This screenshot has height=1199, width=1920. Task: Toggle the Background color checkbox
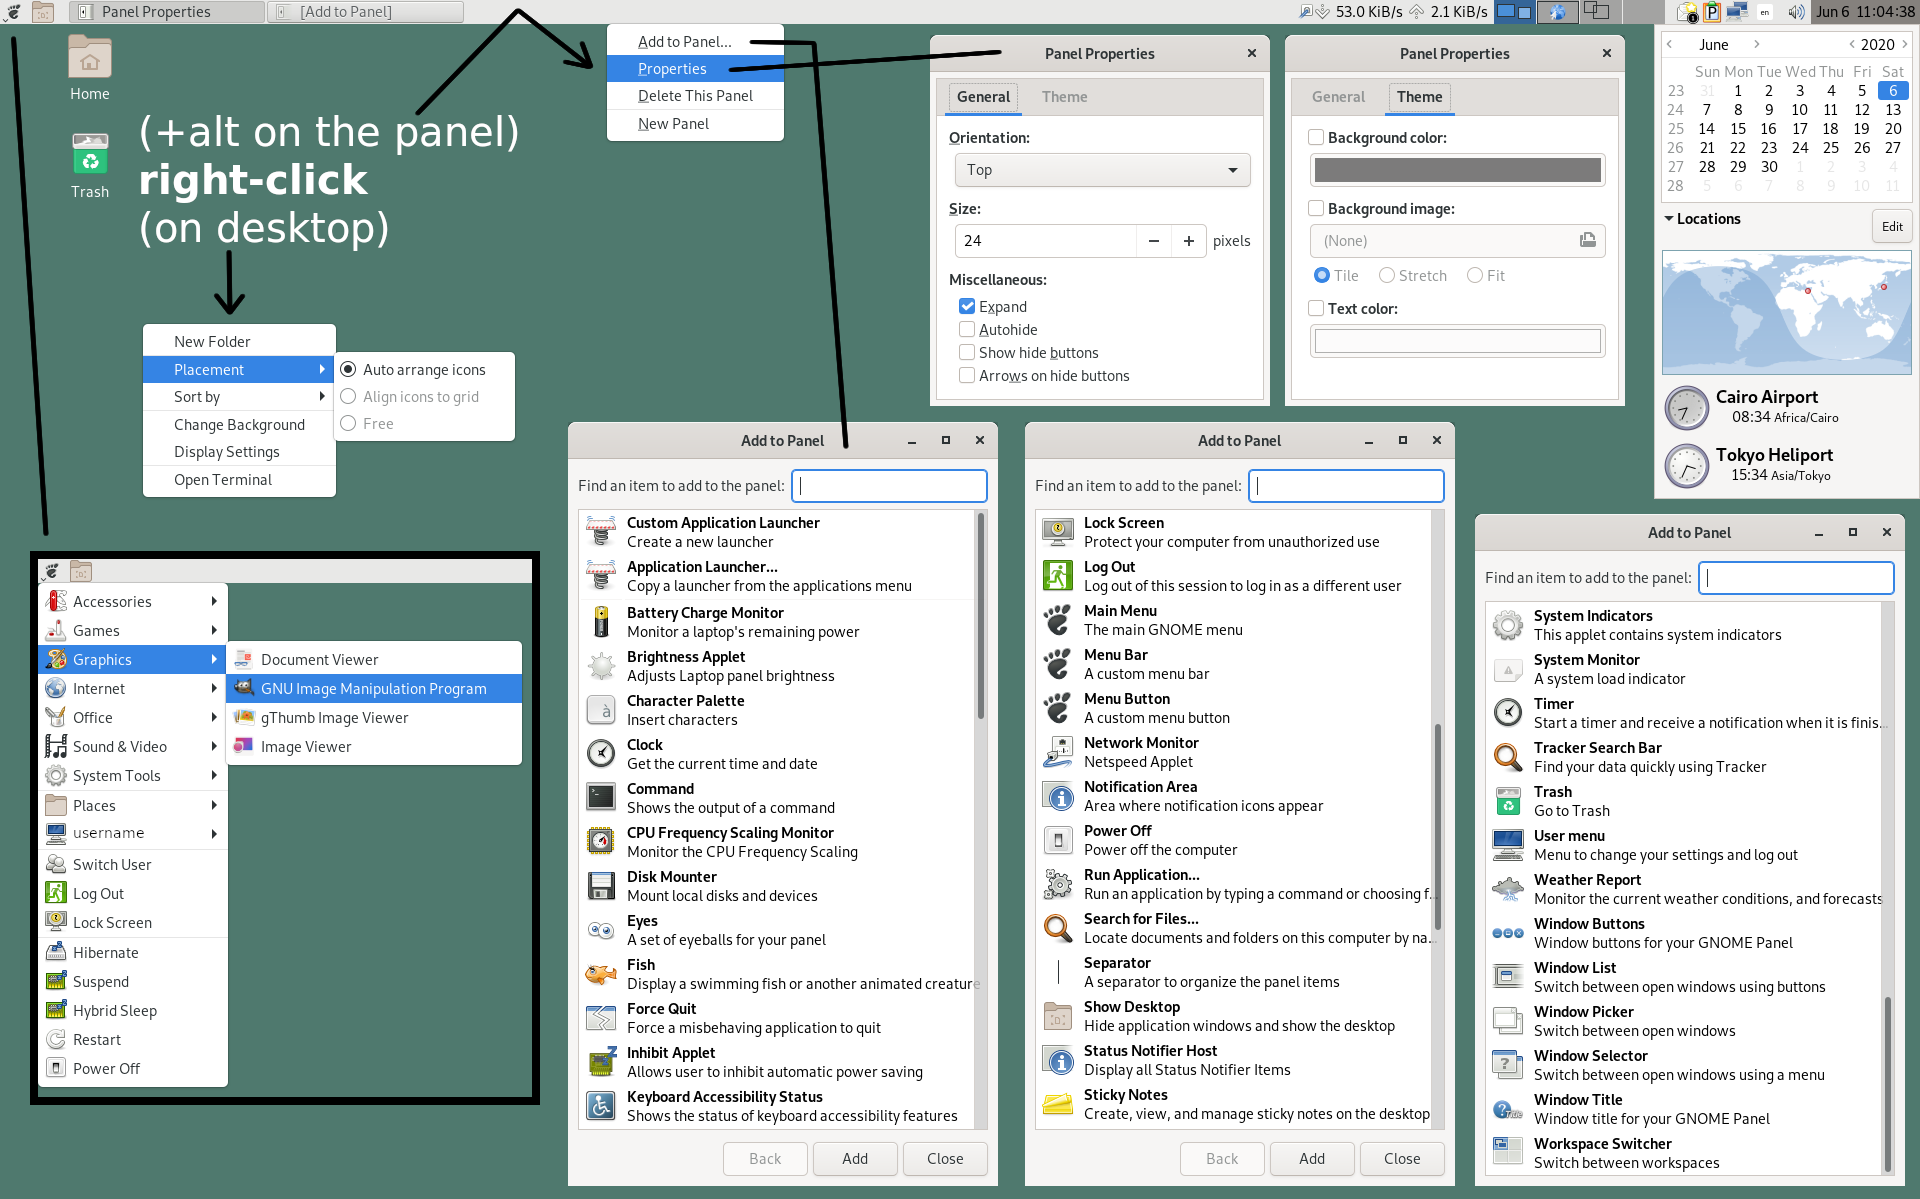(x=1316, y=137)
